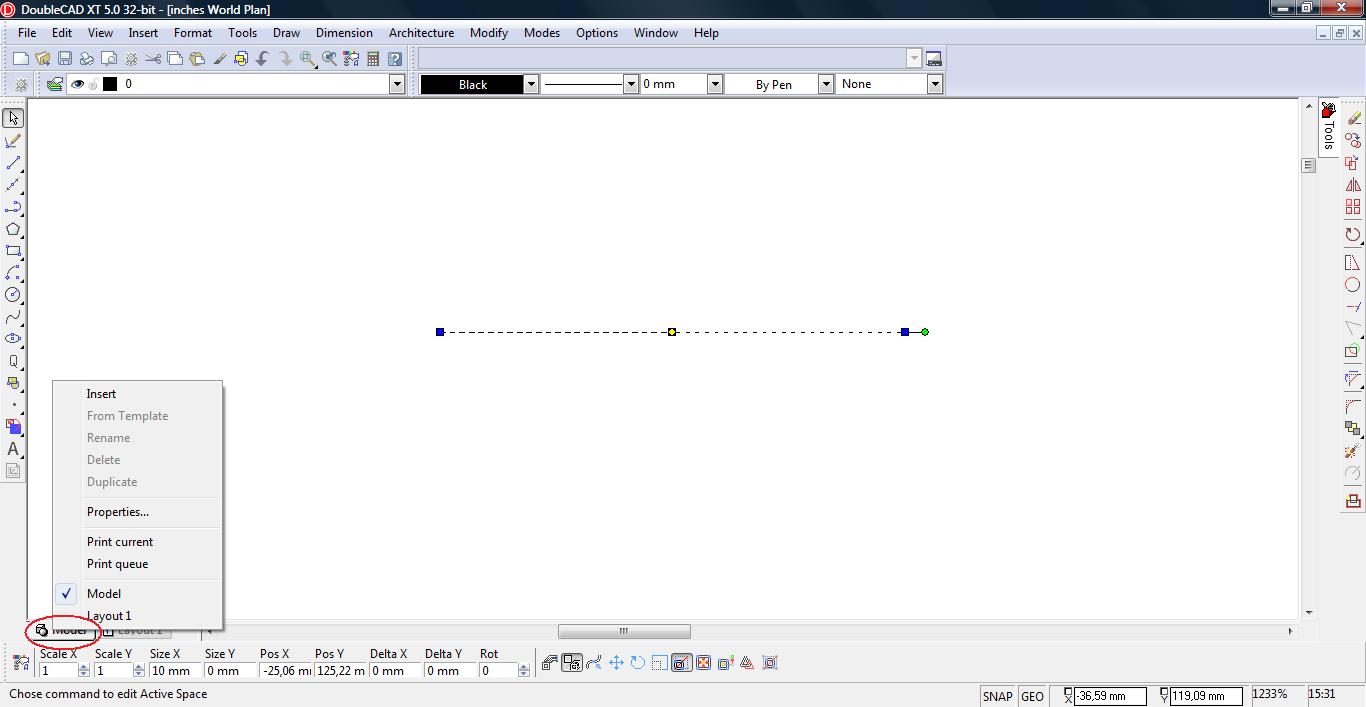Select the arrow Select tool
The height and width of the screenshot is (707, 1366).
coord(13,118)
